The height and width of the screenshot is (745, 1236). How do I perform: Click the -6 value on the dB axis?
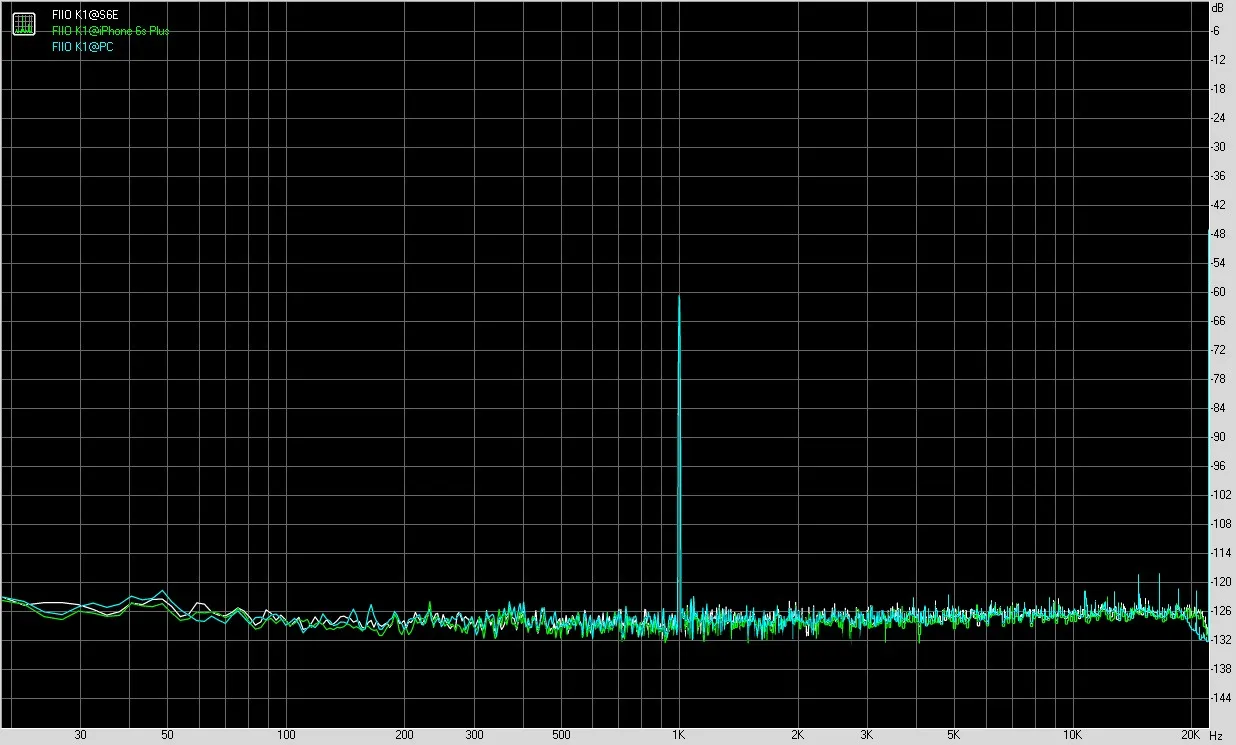[1216, 31]
